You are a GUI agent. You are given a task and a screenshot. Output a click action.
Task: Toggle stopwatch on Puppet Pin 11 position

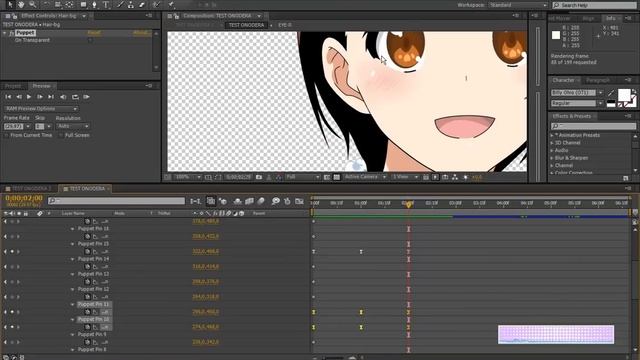tap(87, 312)
